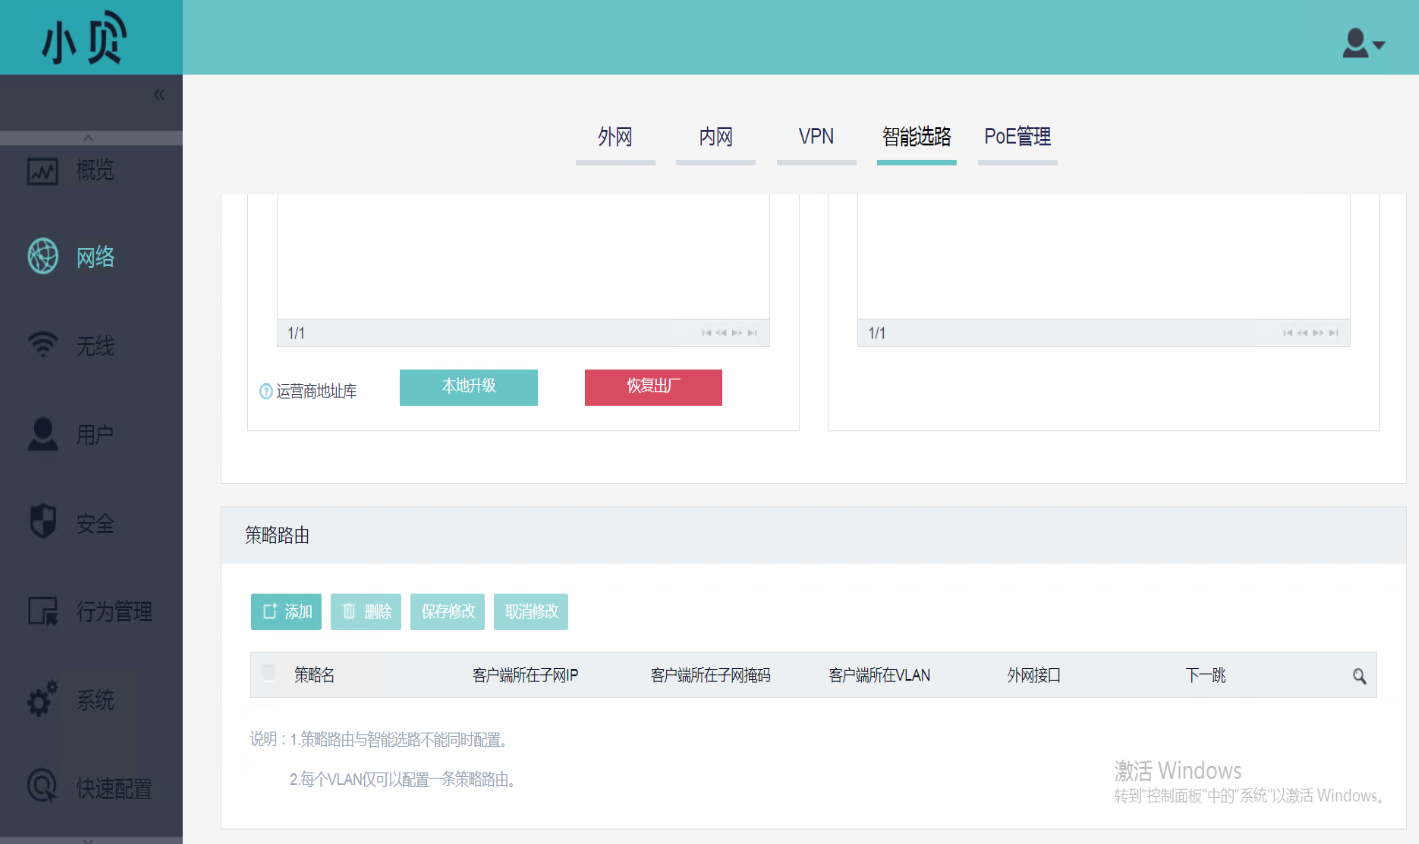Jump to first page in 运营商地址库 panel pager
The width and height of the screenshot is (1419, 844).
coord(706,333)
